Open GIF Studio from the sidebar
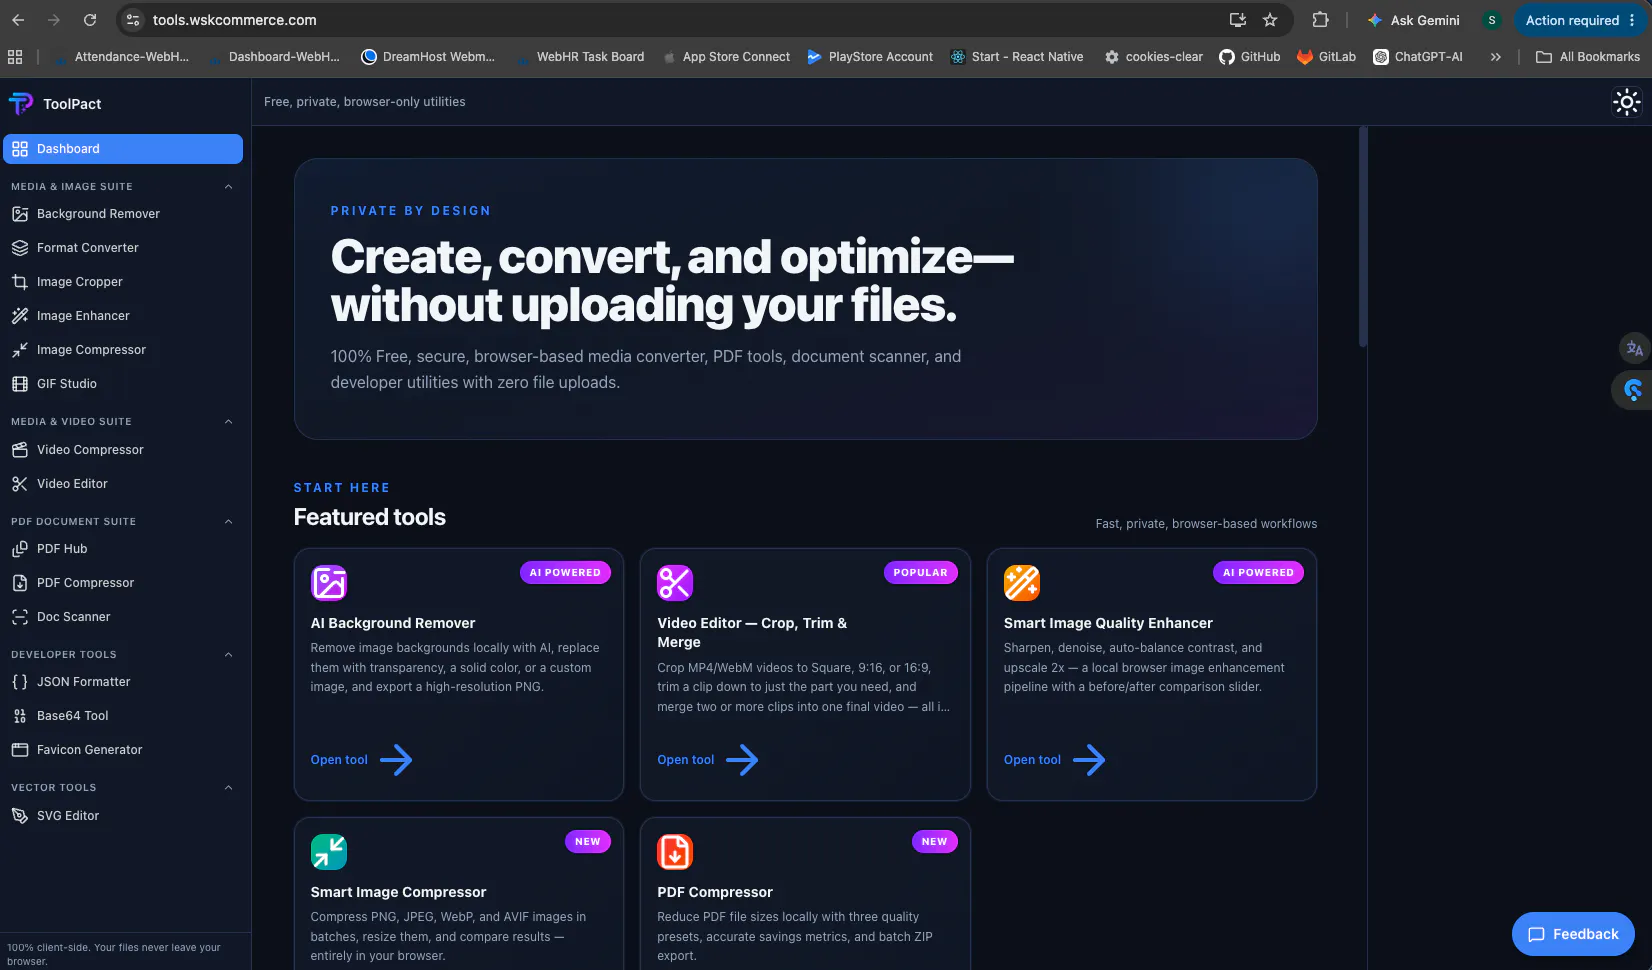Screen dimensions: 1652x970 point(123,384)
